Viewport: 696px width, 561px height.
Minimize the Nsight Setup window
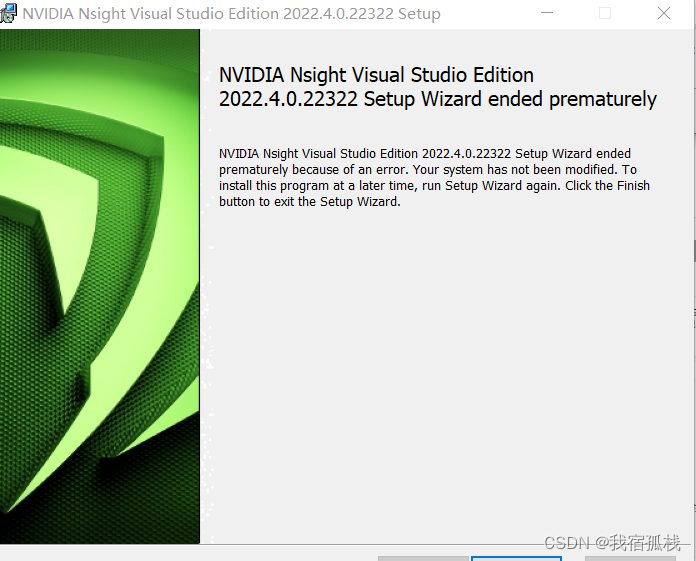pyautogui.click(x=547, y=13)
